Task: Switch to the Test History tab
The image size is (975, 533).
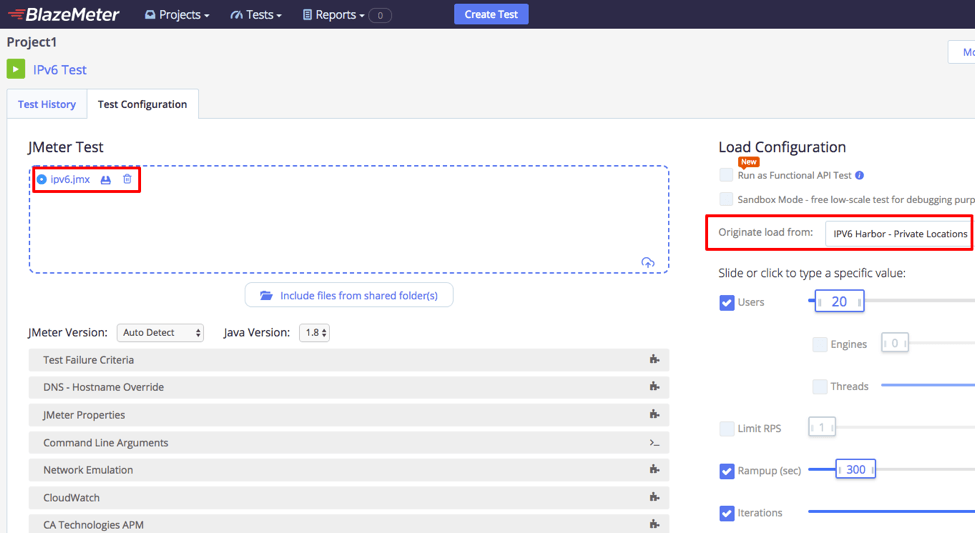Action: [47, 104]
